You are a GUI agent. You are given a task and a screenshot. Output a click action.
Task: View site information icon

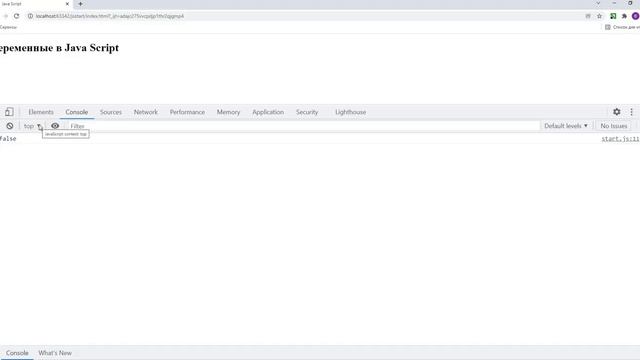tap(30, 16)
